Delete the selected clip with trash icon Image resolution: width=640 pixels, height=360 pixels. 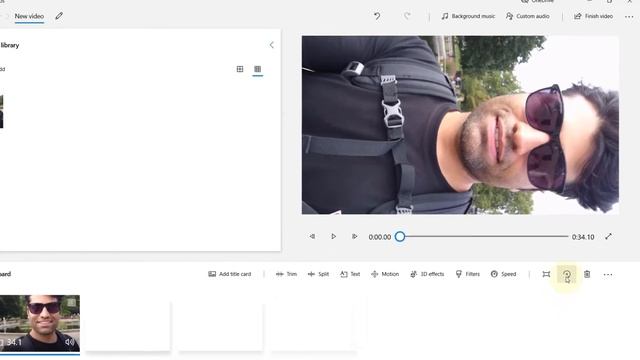[x=587, y=274]
